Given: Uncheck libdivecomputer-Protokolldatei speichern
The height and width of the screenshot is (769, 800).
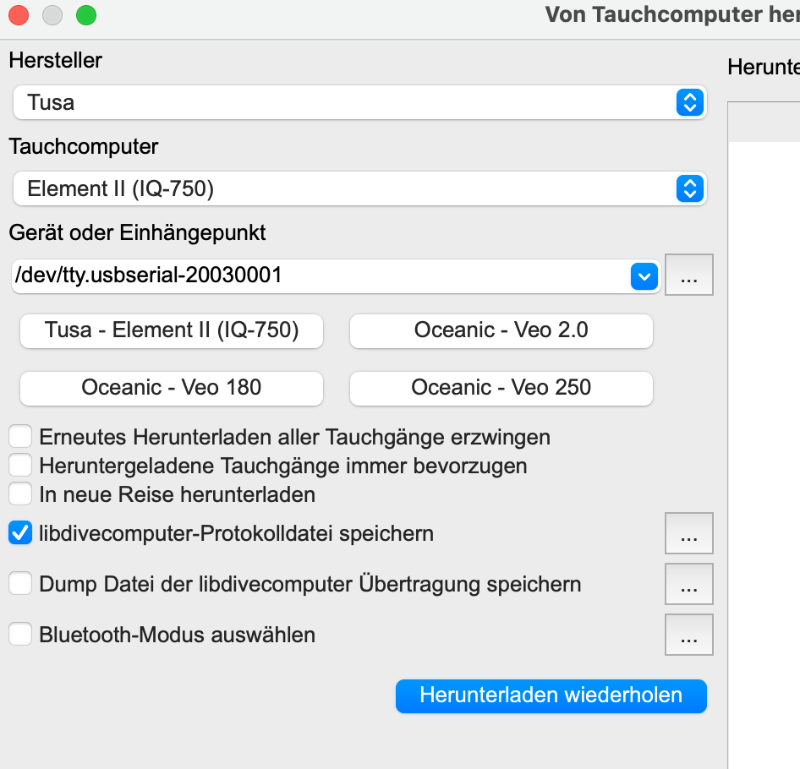Looking at the screenshot, I should coord(20,533).
